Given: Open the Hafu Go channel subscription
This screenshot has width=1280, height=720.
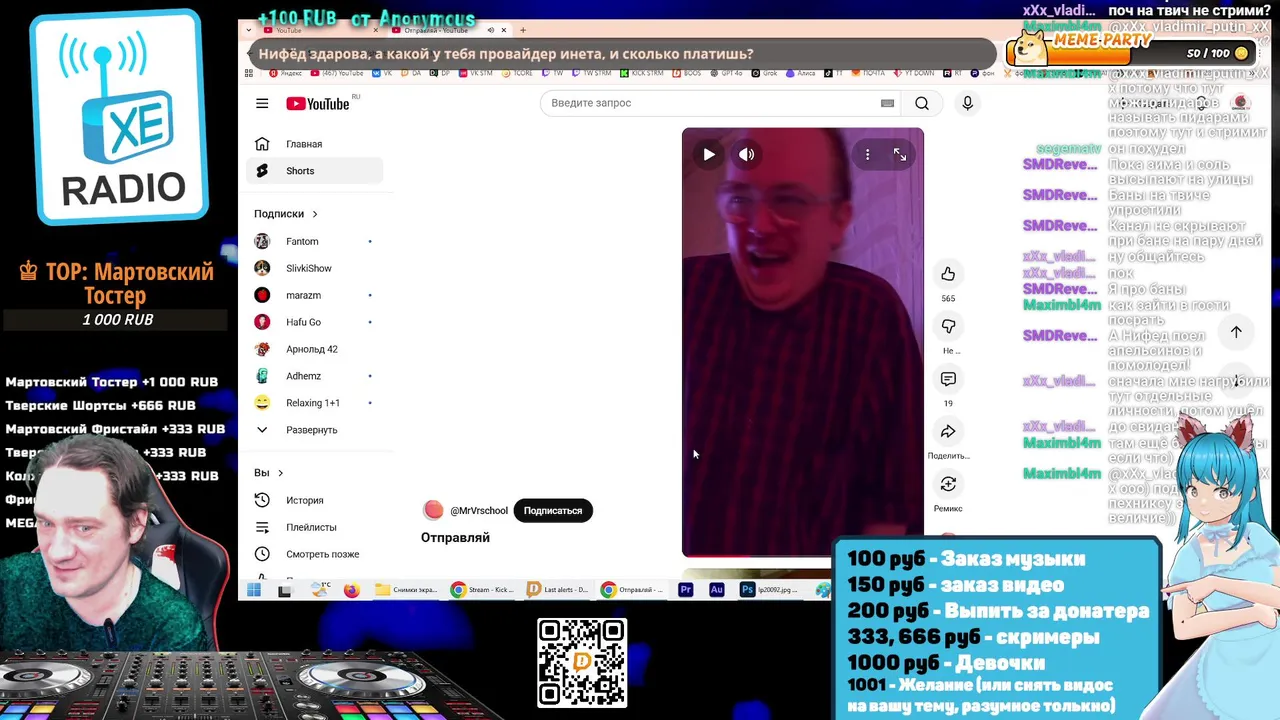Looking at the screenshot, I should click(x=314, y=322).
